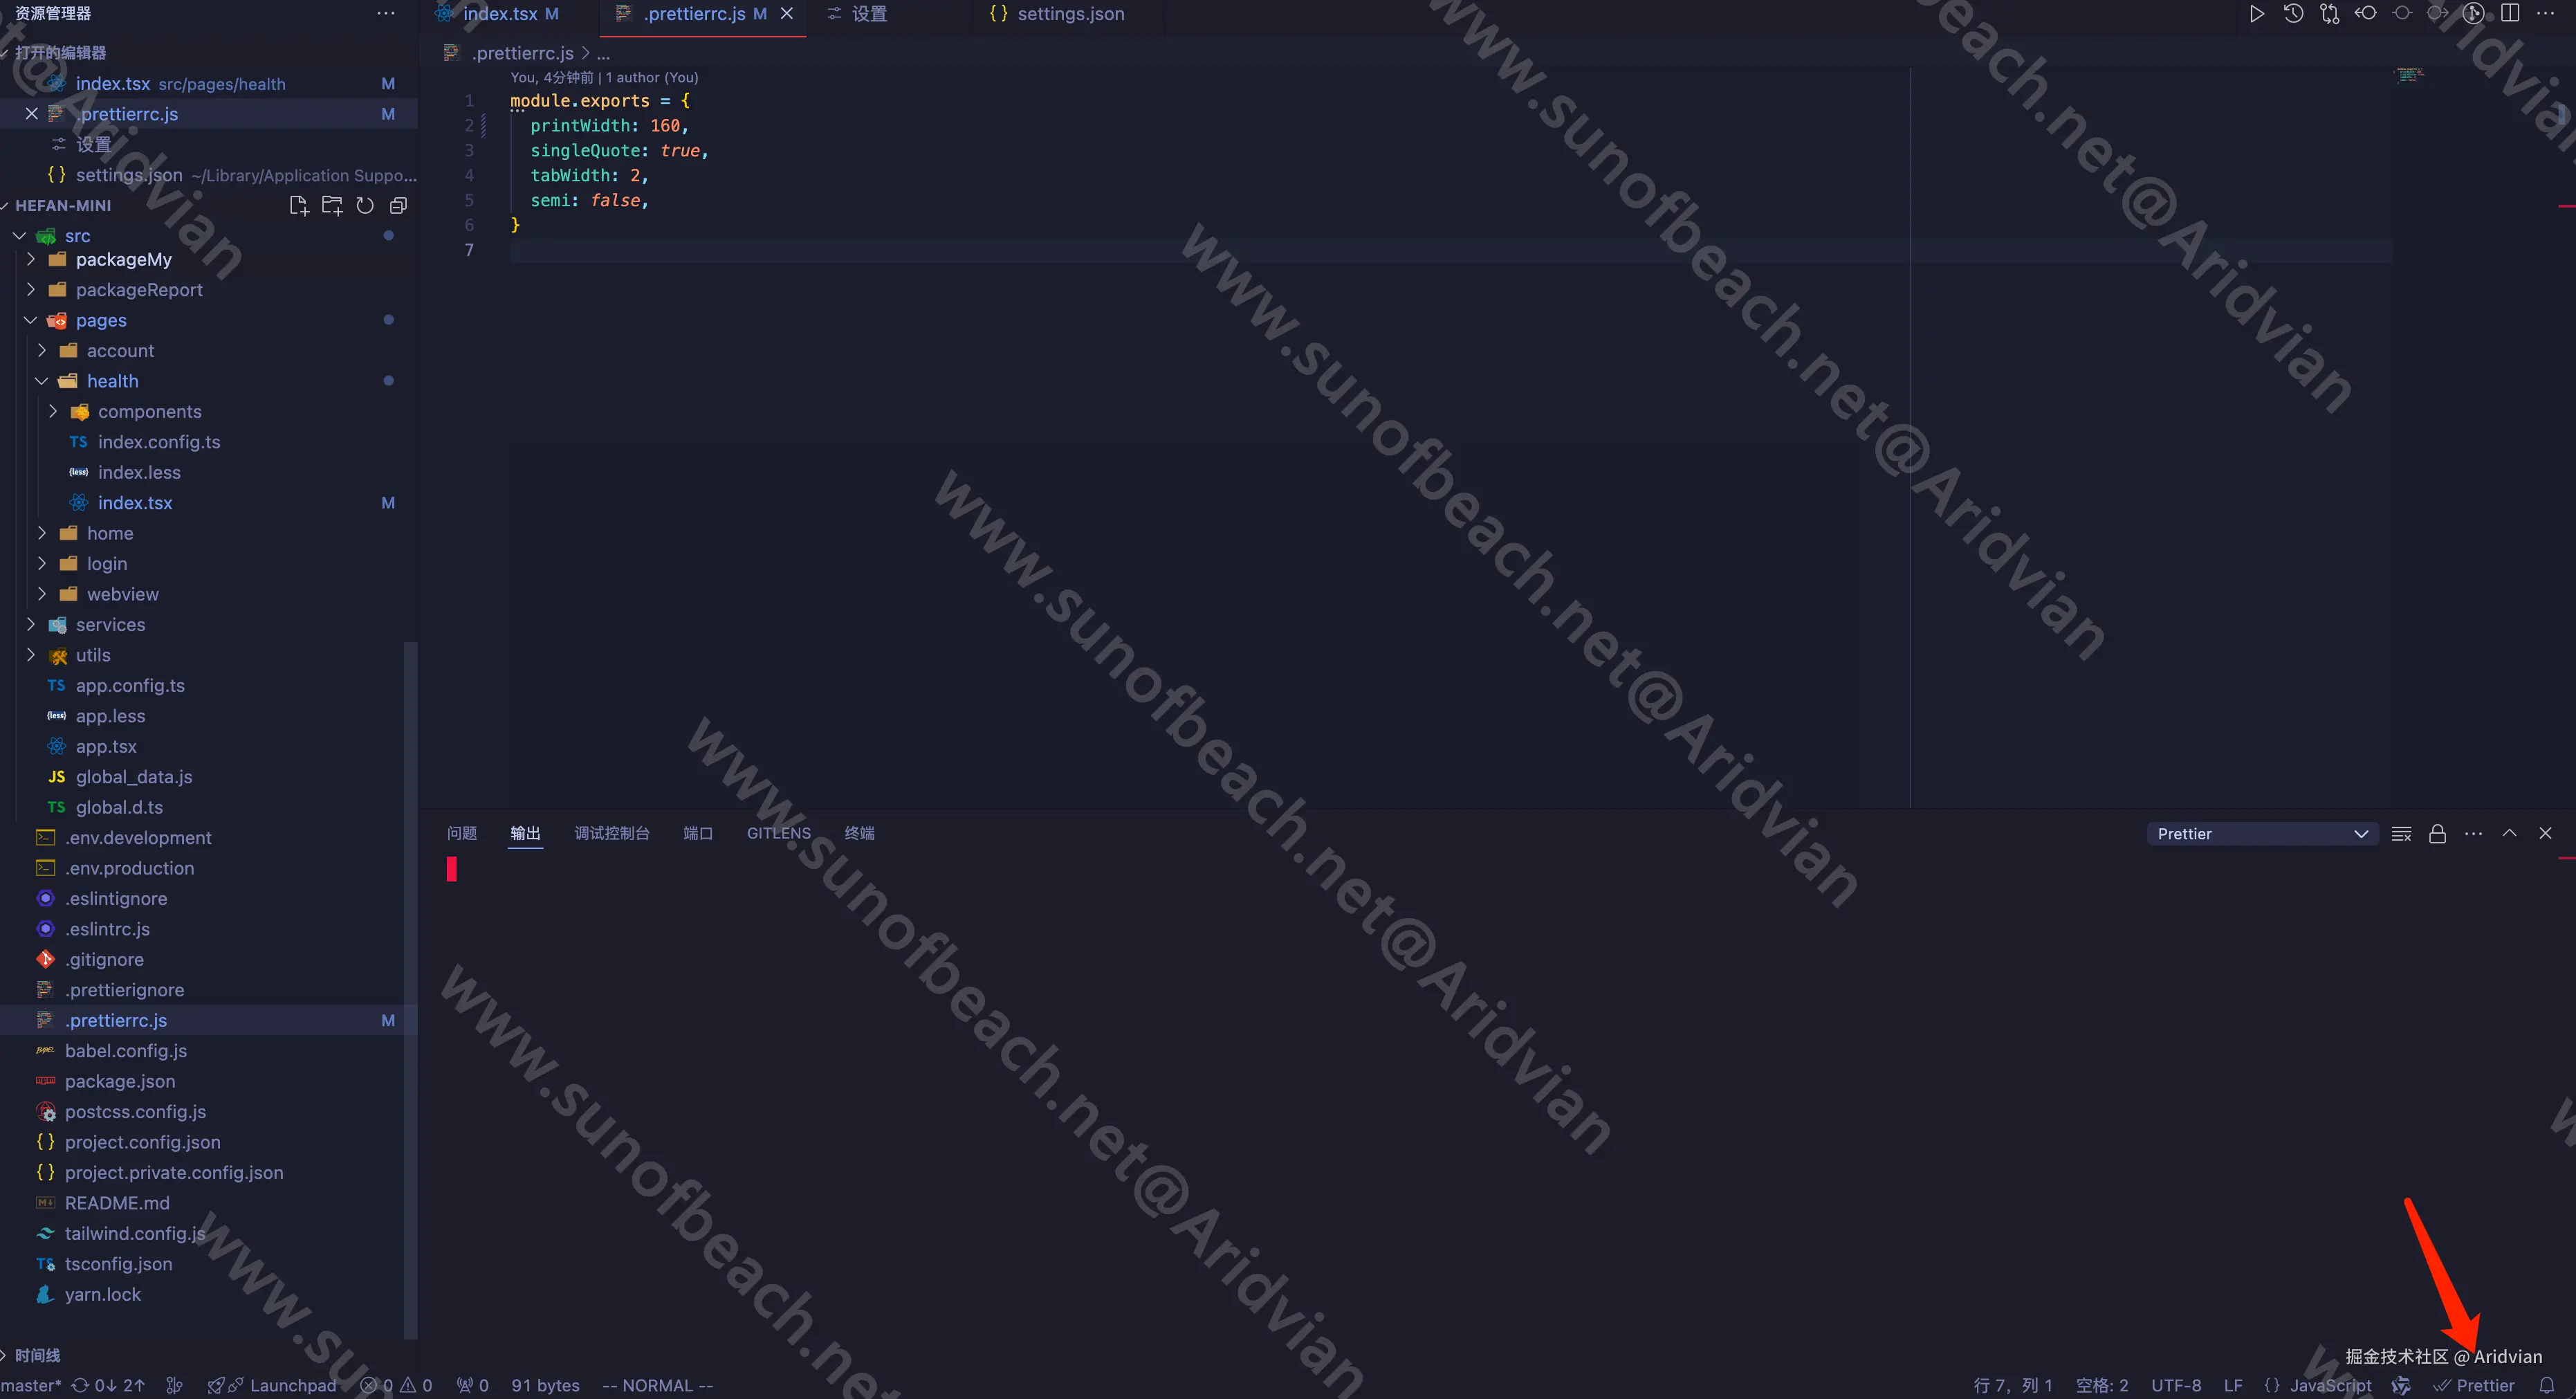Split the editor to the right
This screenshot has height=1399, width=2576.
[x=2510, y=14]
